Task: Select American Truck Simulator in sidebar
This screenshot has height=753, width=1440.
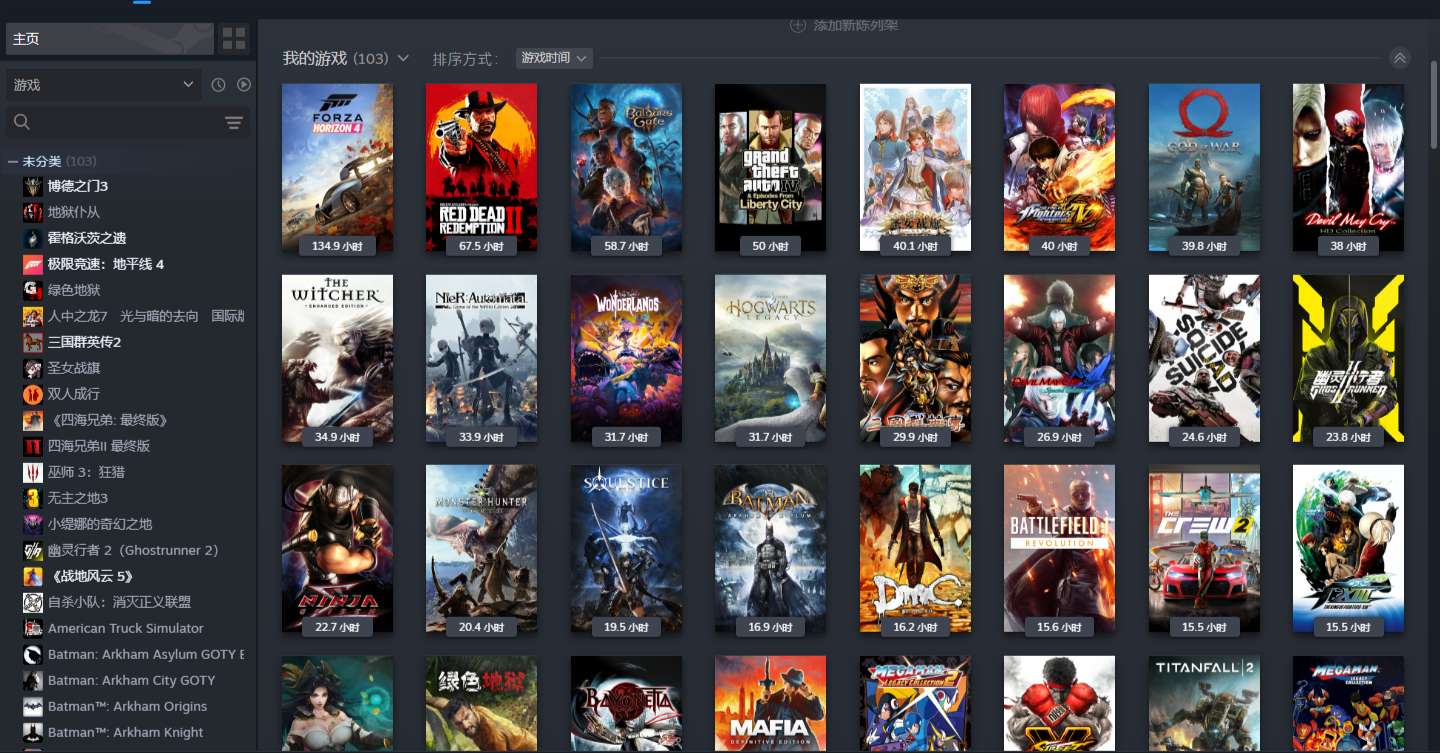Action: pos(125,628)
